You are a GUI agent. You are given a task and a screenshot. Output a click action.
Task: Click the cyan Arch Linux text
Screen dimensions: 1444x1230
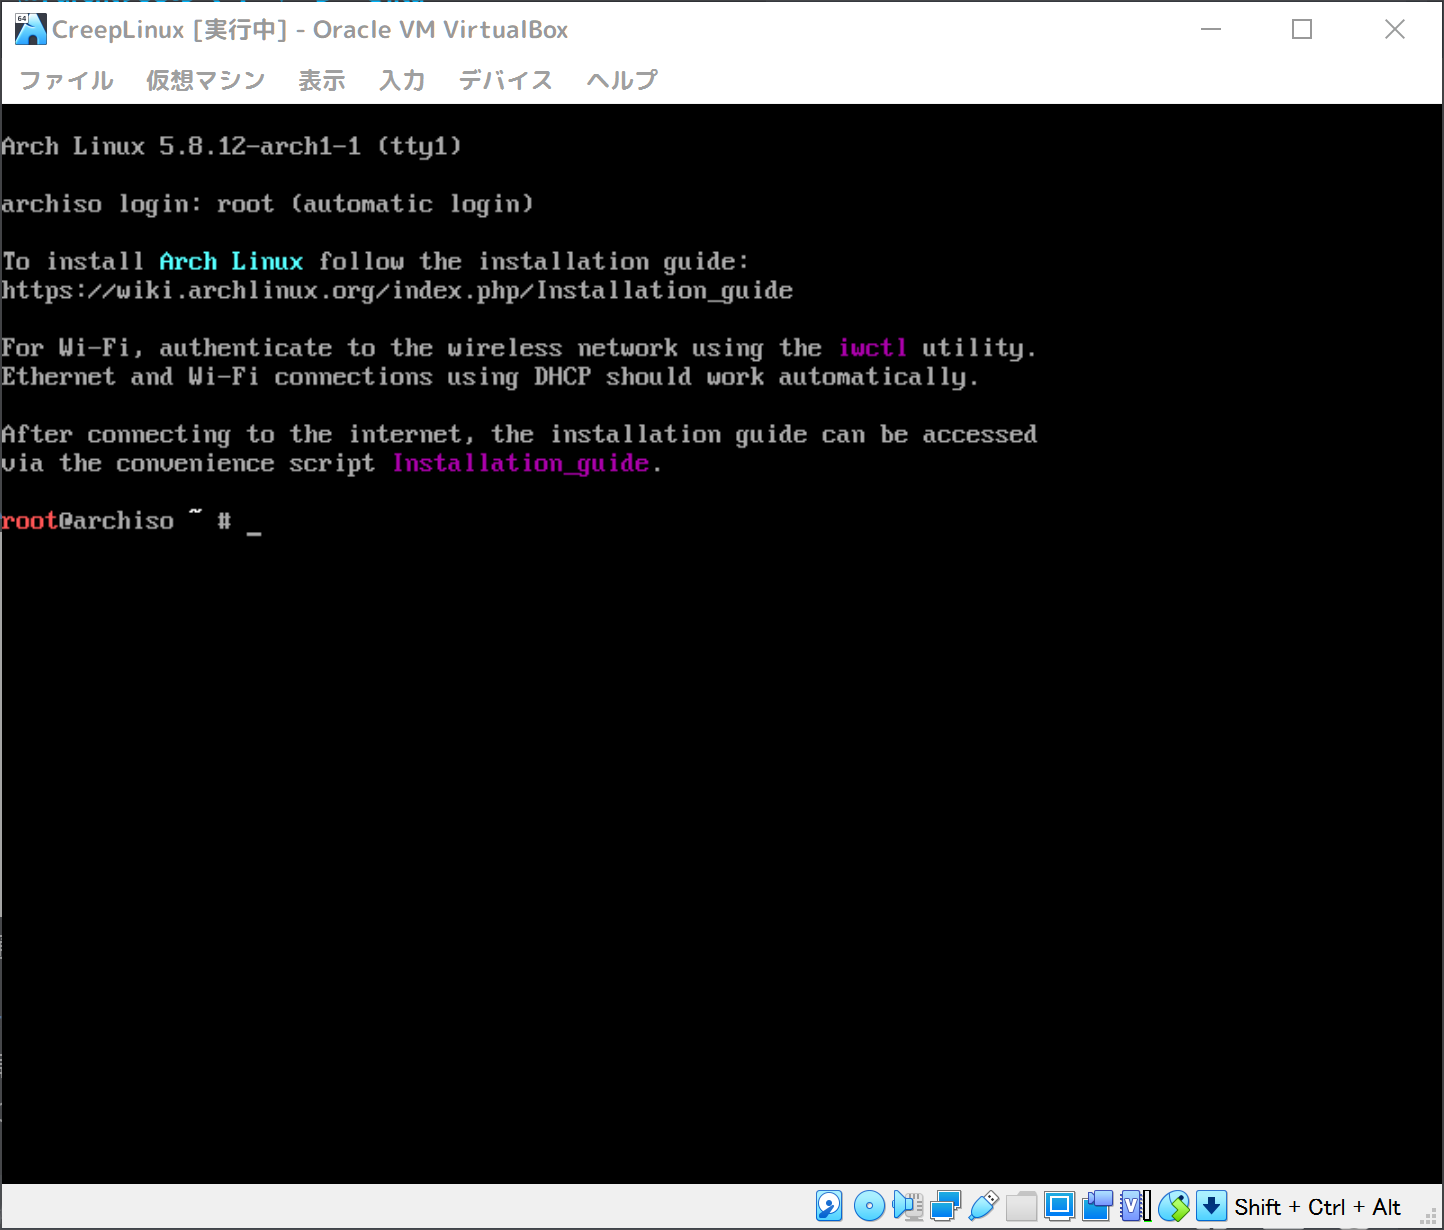point(231,261)
